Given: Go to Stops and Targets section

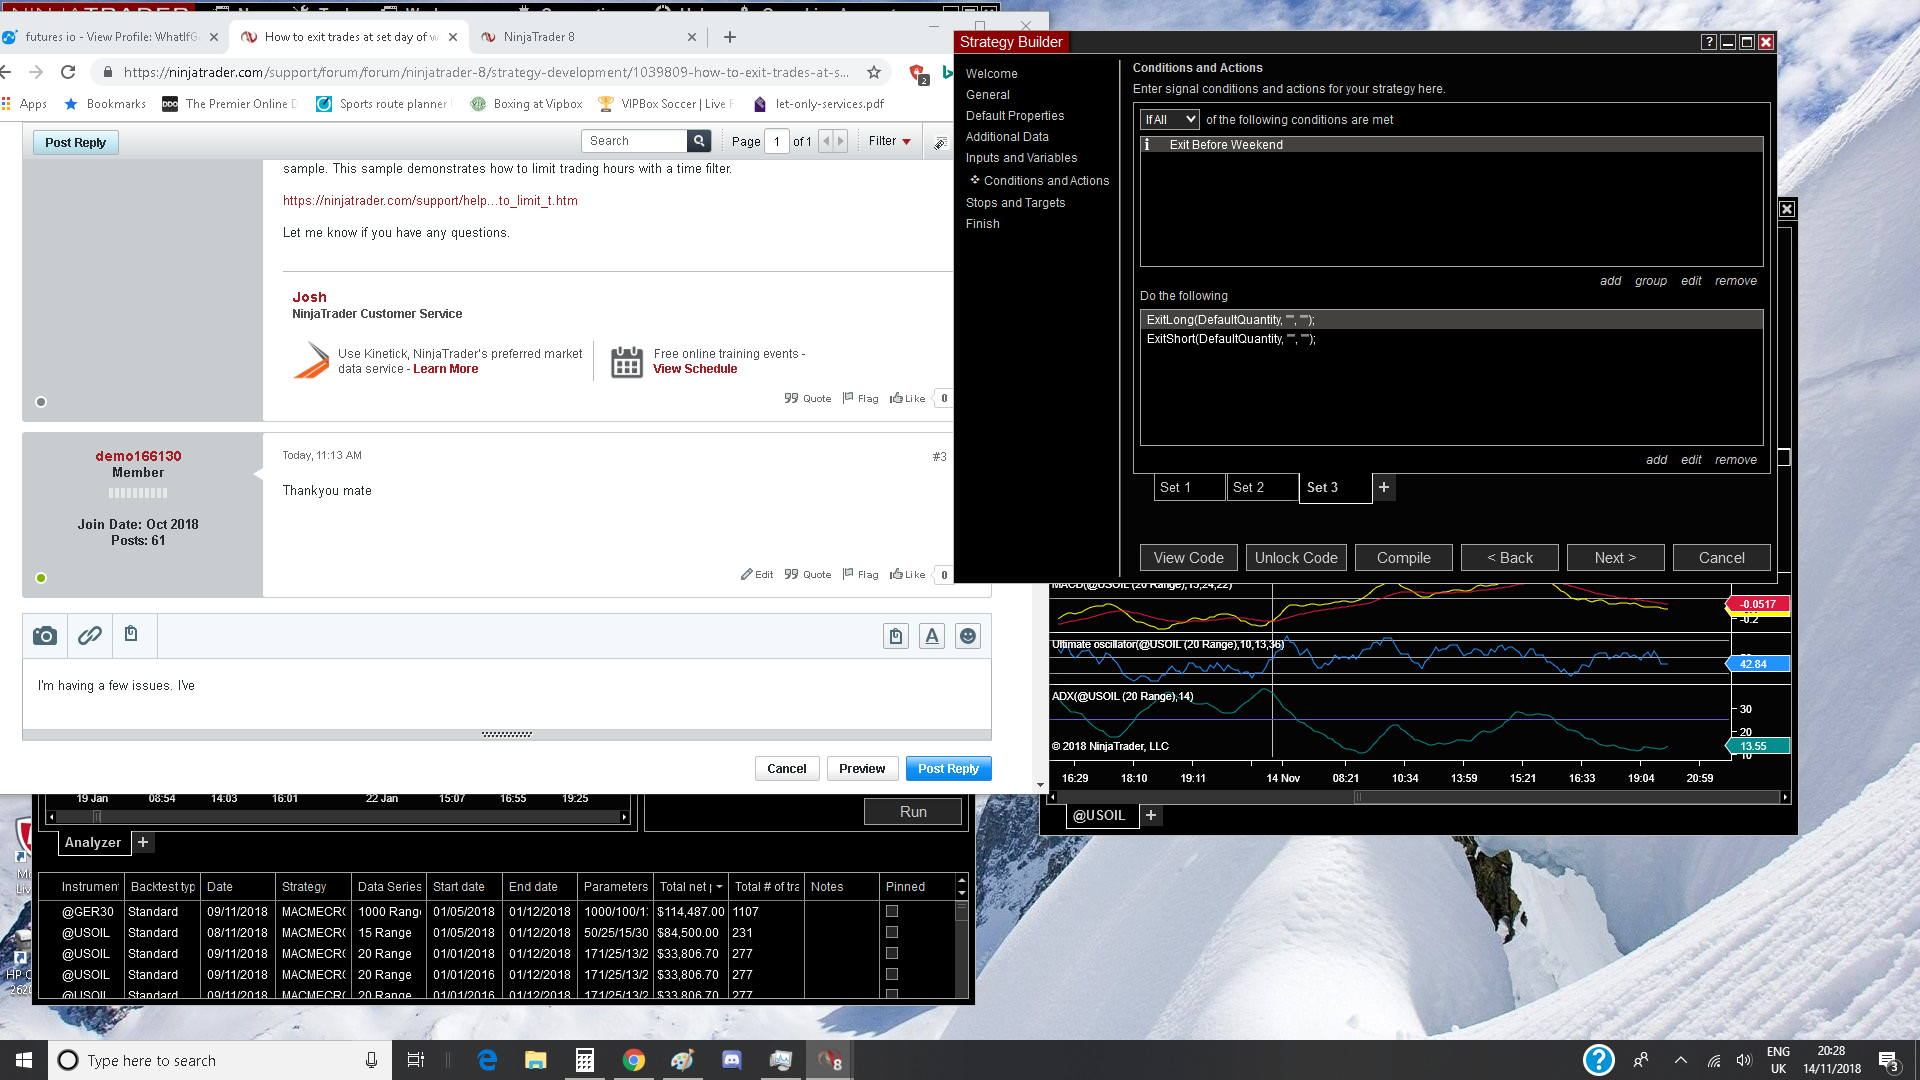Looking at the screenshot, I should tap(1015, 202).
